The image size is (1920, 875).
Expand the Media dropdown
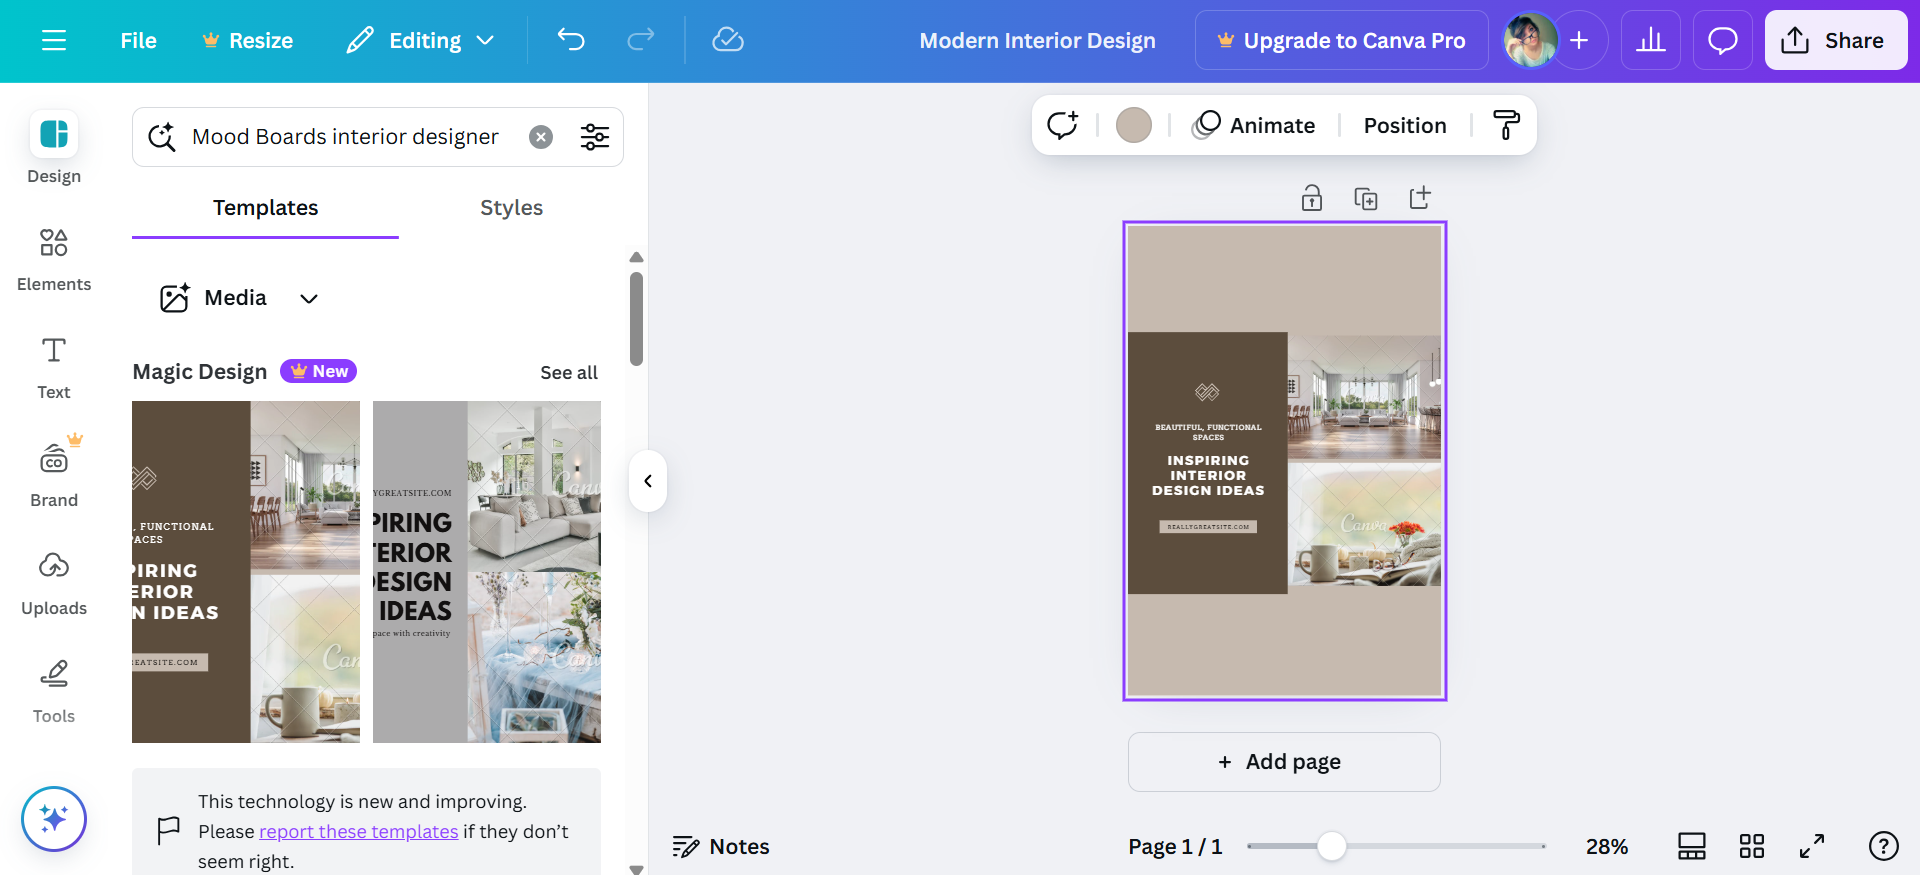239,298
